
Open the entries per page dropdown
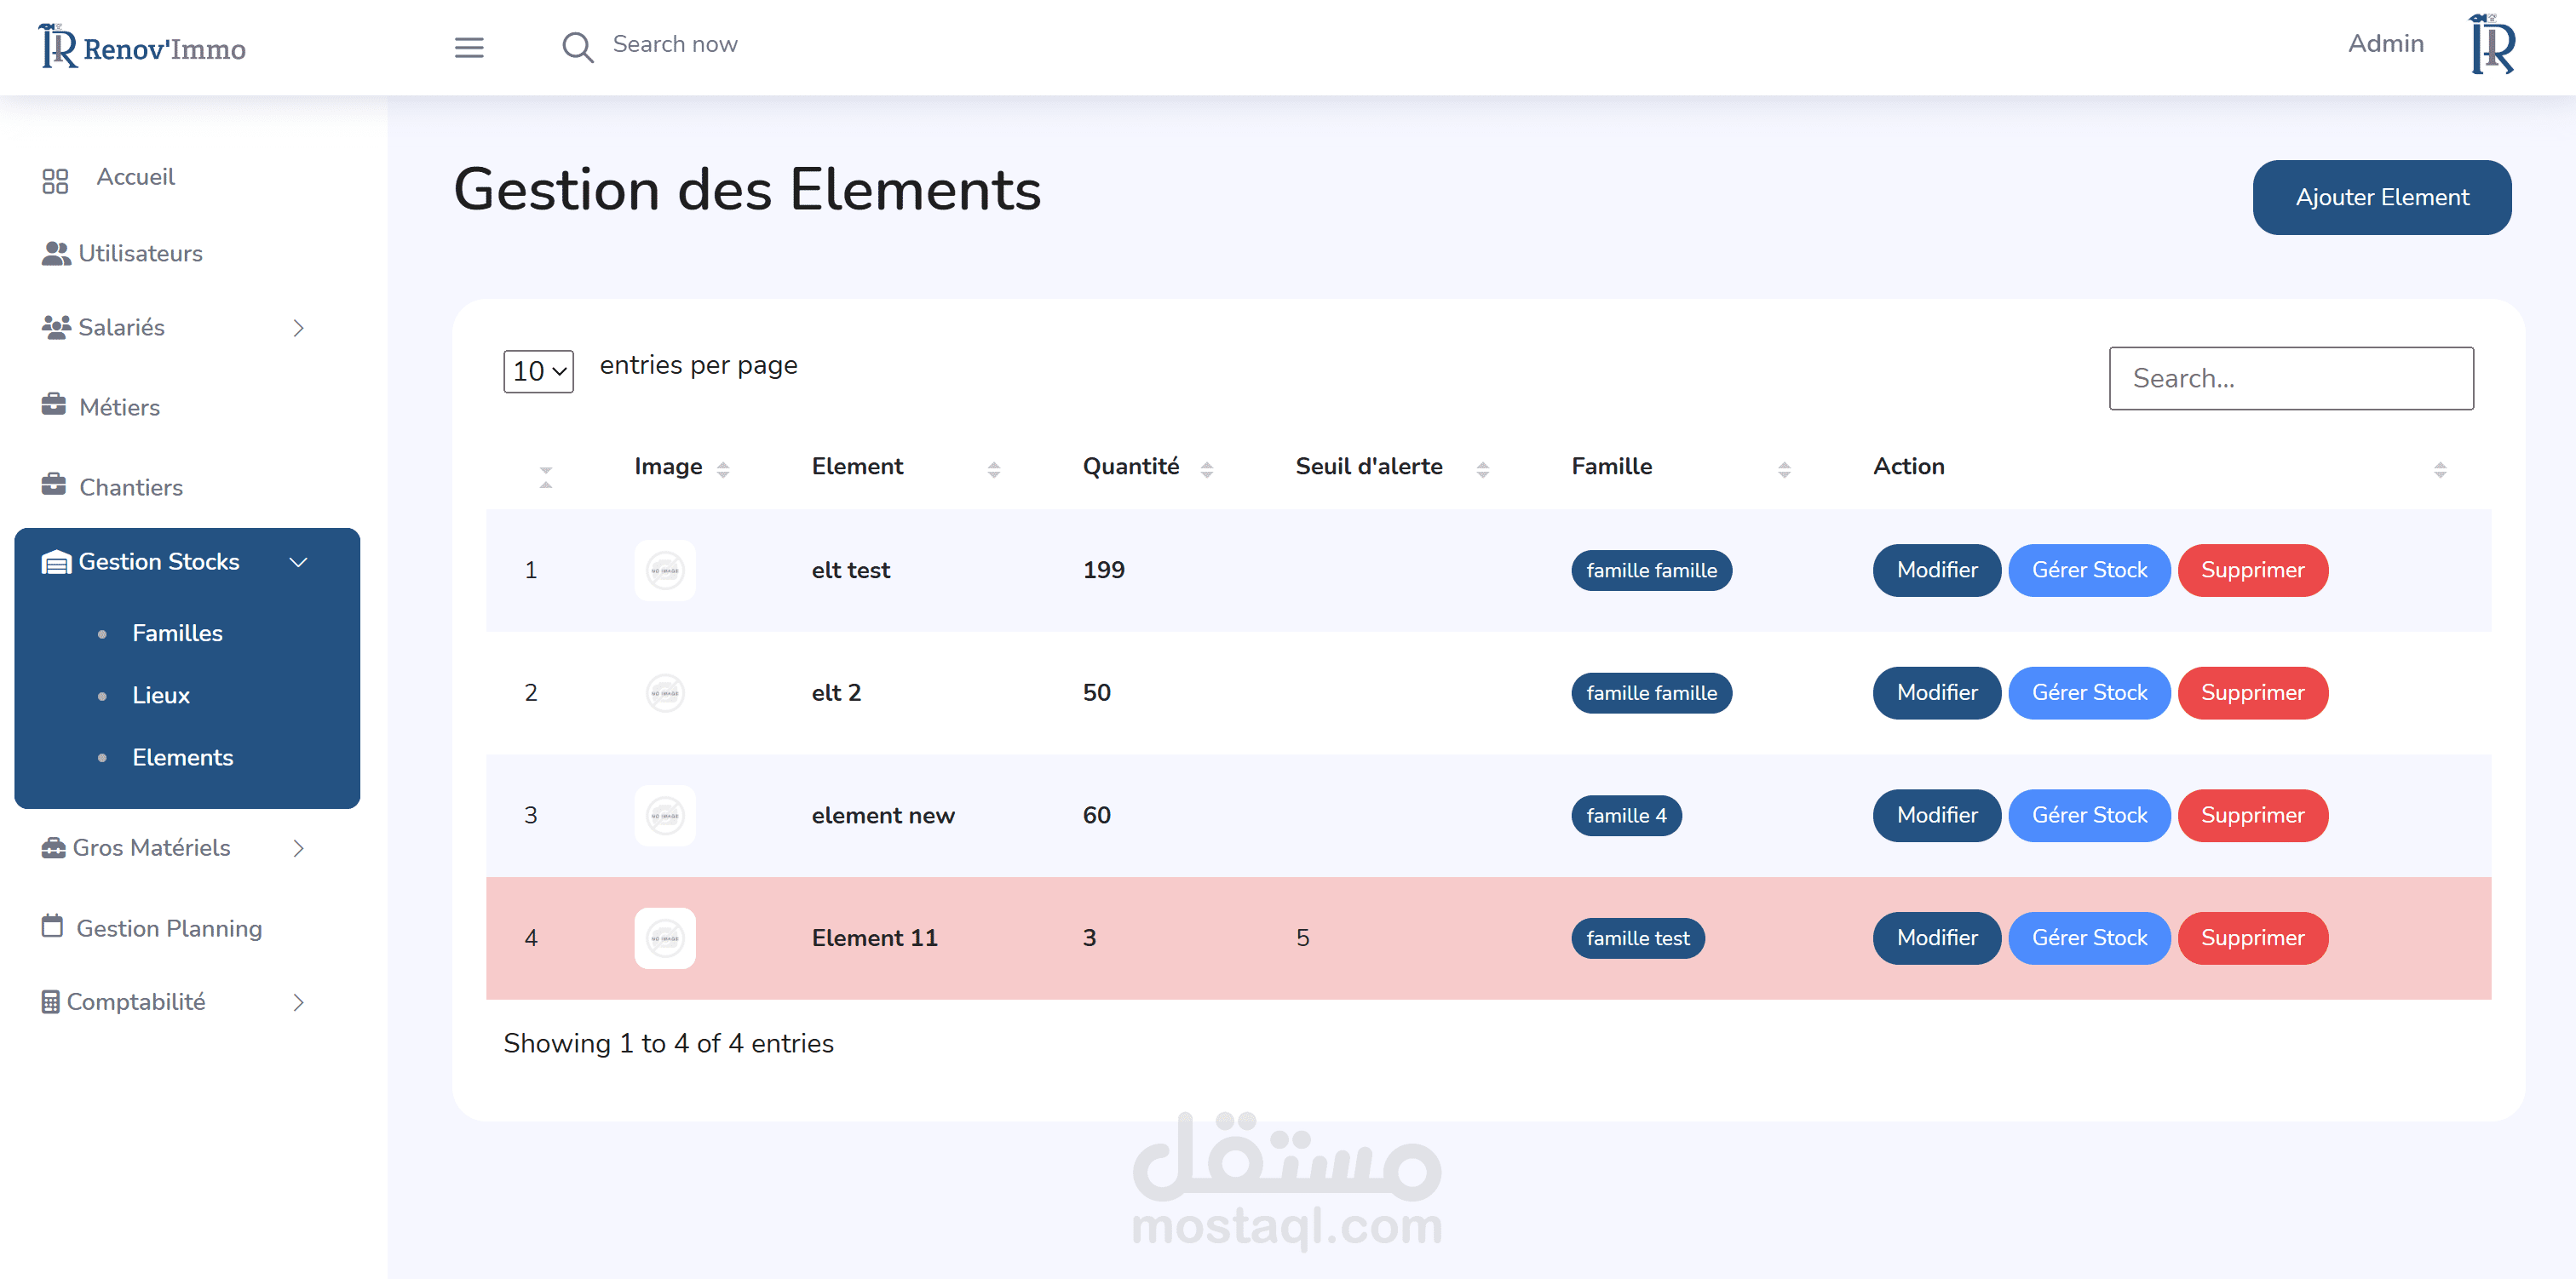538,371
